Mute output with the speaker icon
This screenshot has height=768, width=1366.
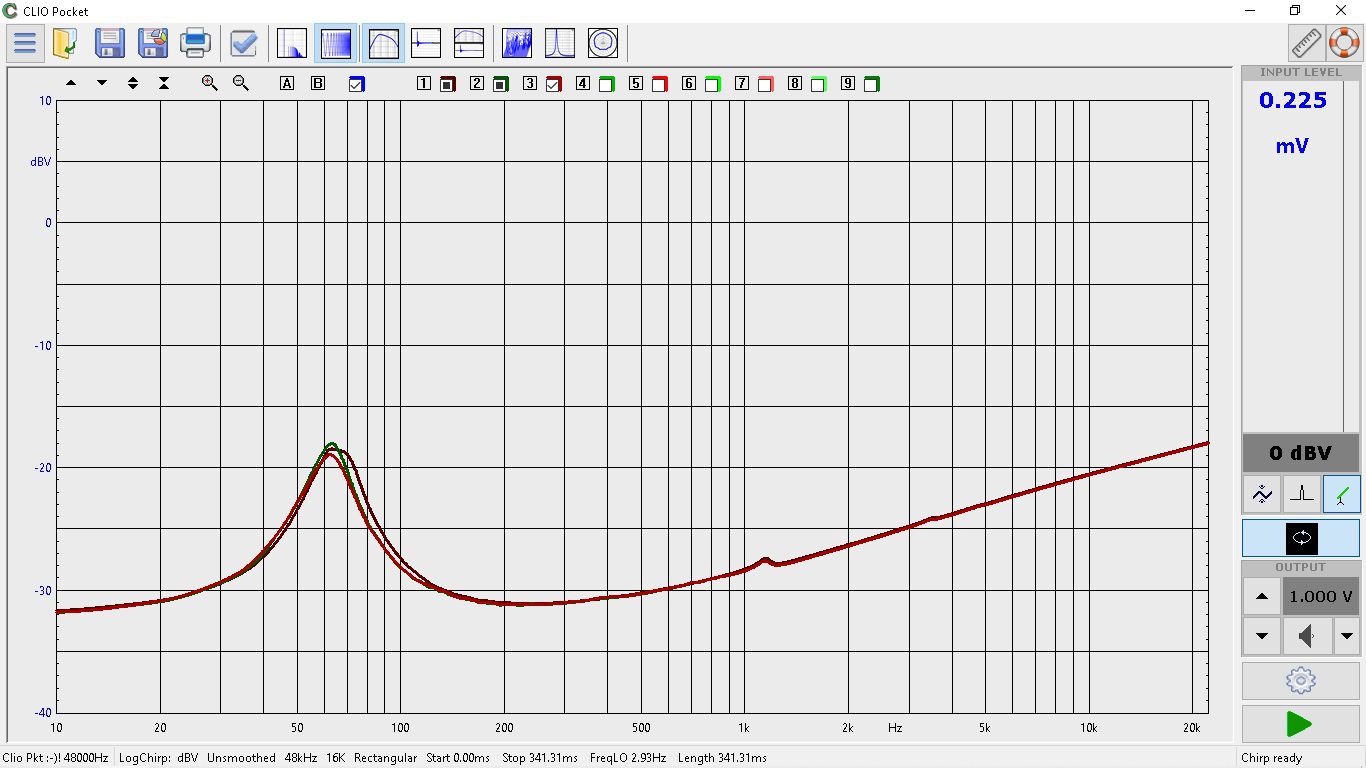click(1307, 635)
